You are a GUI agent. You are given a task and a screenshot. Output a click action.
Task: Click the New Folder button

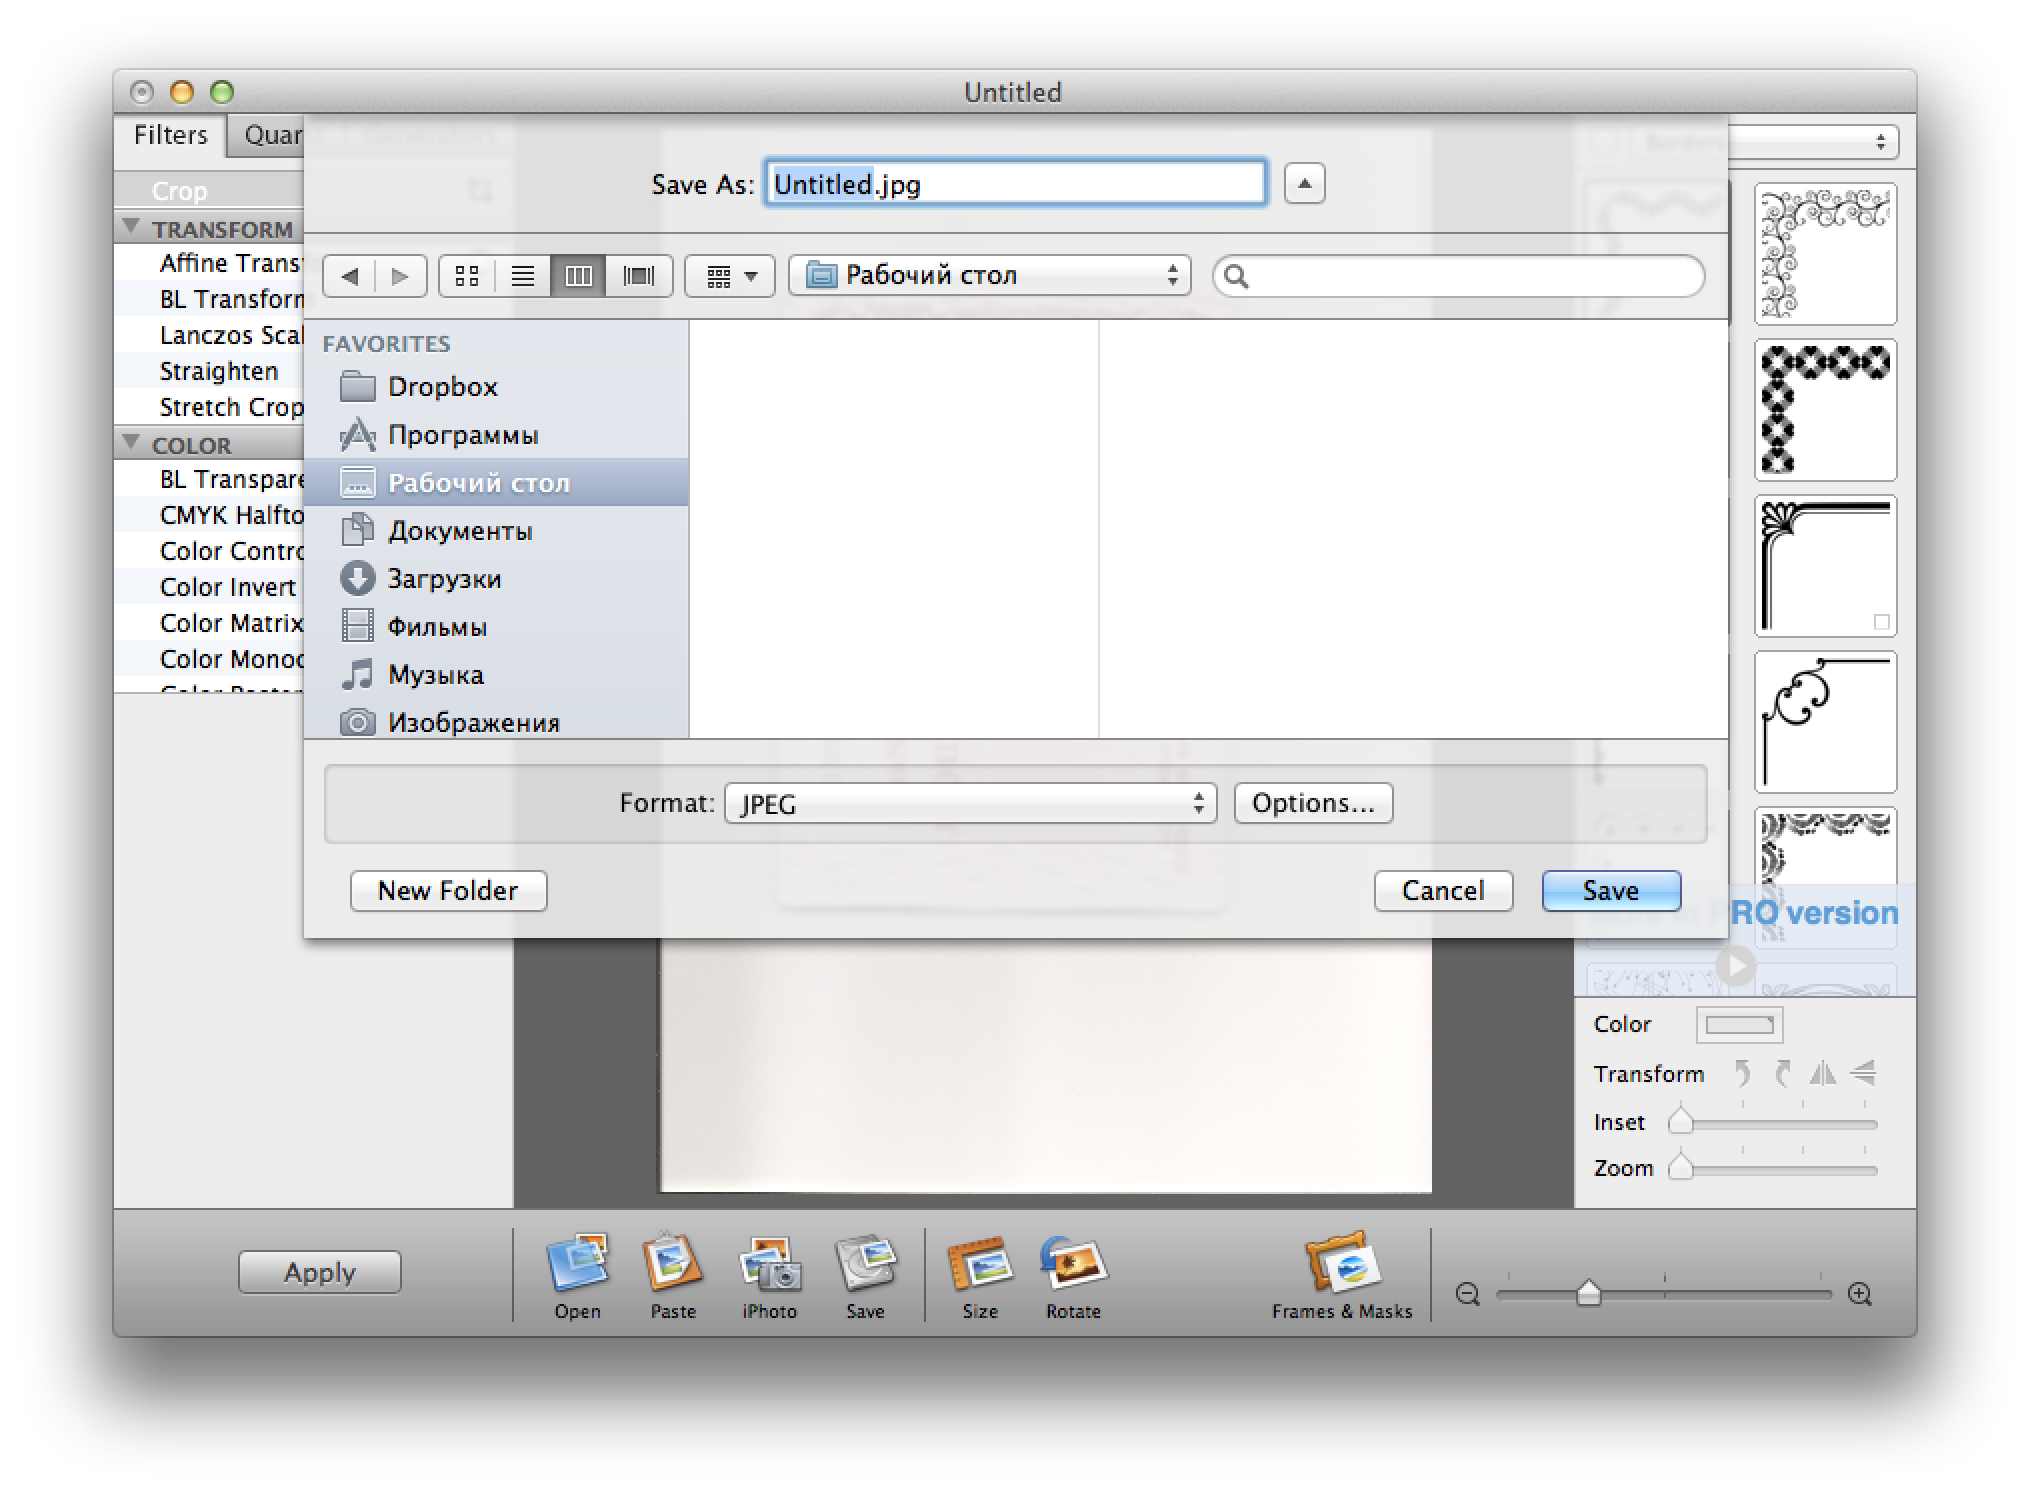coord(448,891)
